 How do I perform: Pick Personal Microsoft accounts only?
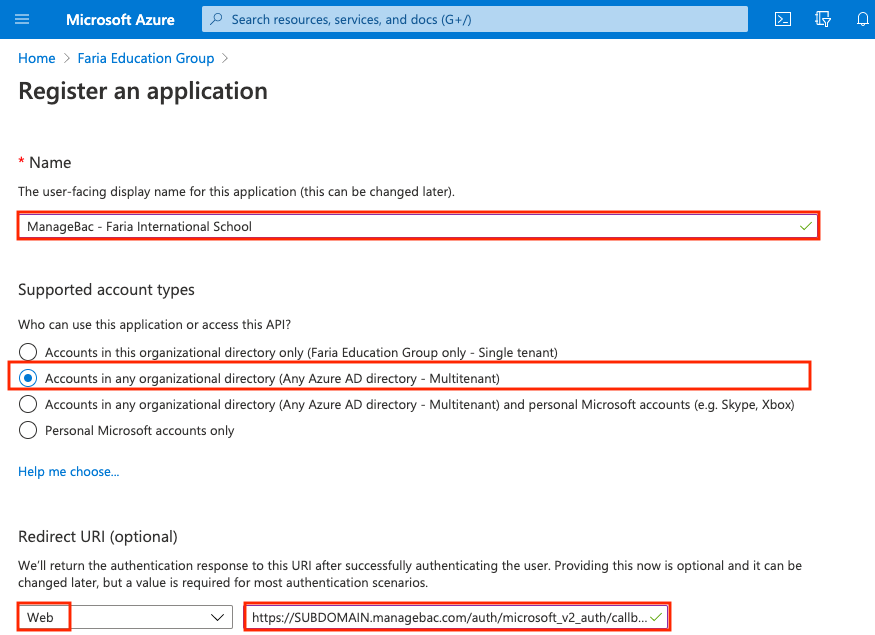point(28,431)
